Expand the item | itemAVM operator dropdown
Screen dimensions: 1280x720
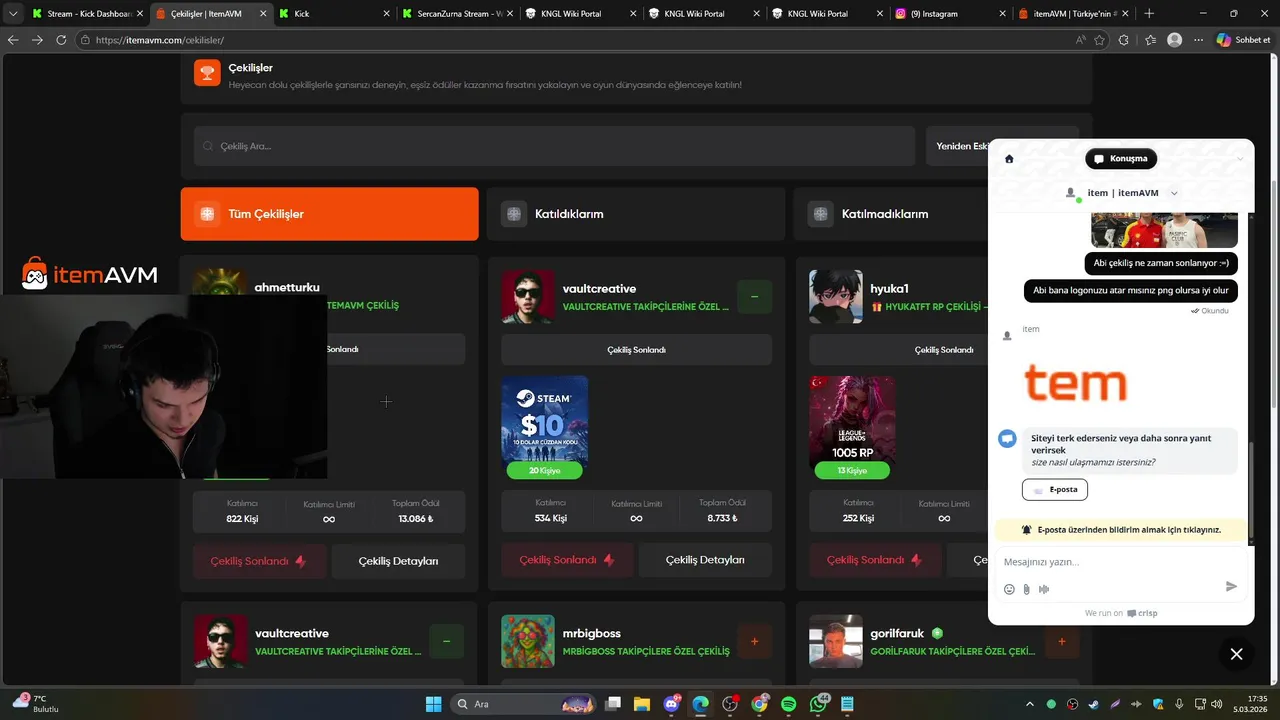click(1174, 193)
